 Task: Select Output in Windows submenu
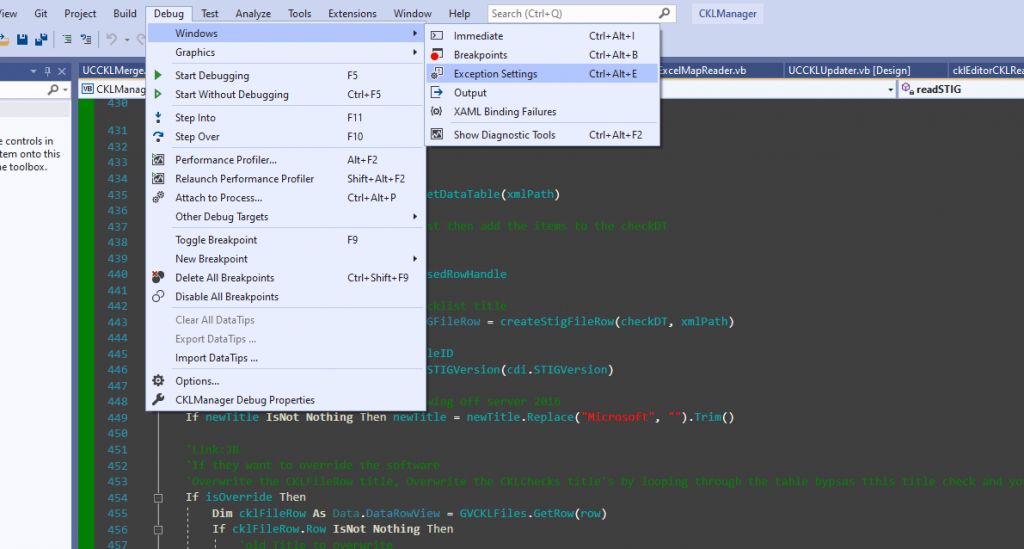point(542,93)
